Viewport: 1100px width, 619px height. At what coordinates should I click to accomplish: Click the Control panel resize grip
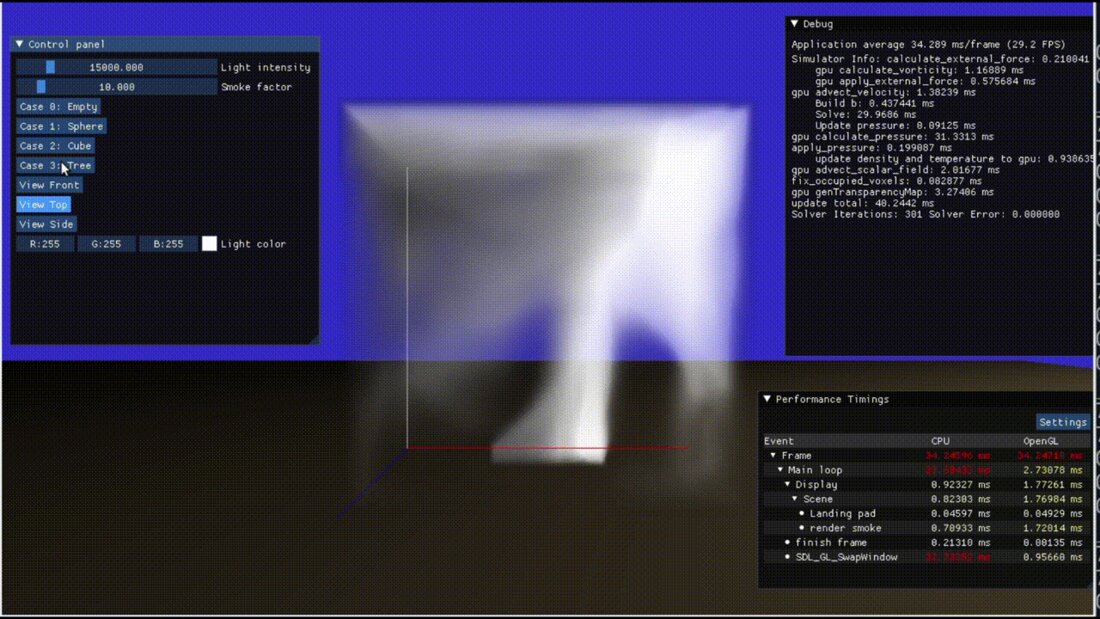(314, 339)
